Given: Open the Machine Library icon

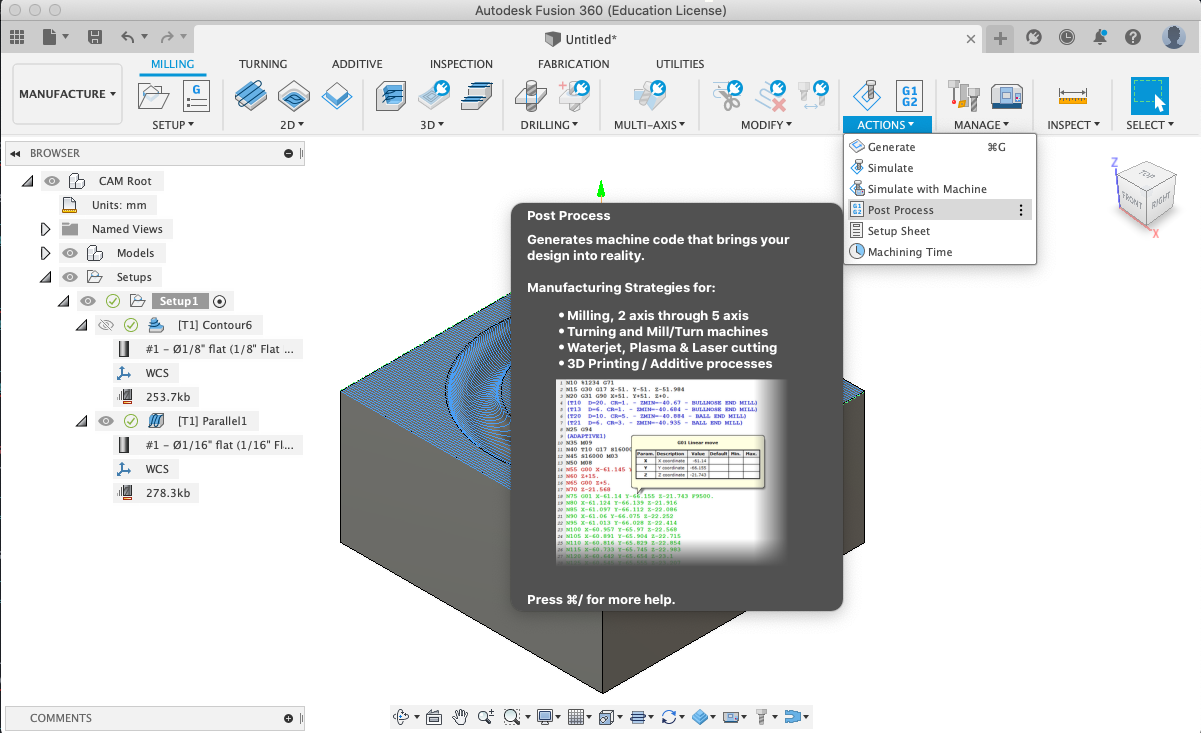Looking at the screenshot, I should 1006,96.
